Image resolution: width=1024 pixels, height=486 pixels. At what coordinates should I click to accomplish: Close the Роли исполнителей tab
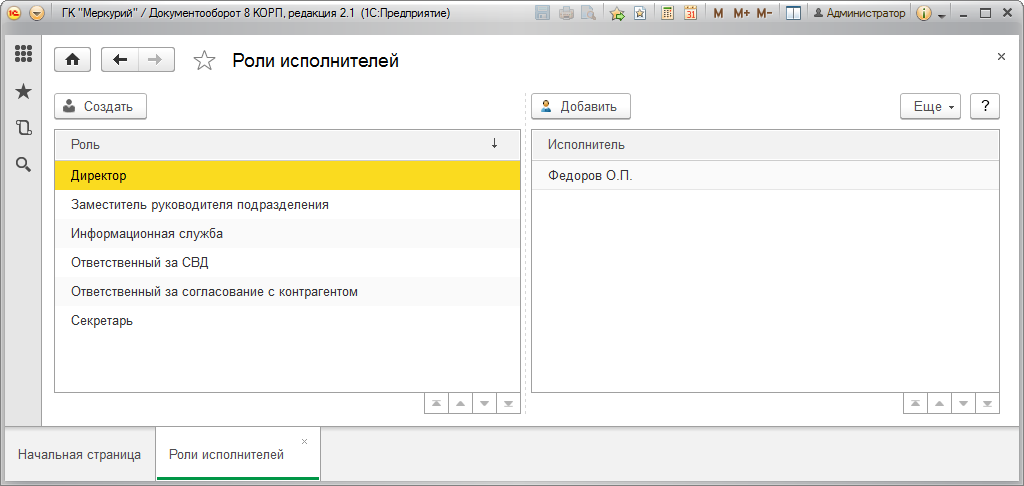click(304, 442)
